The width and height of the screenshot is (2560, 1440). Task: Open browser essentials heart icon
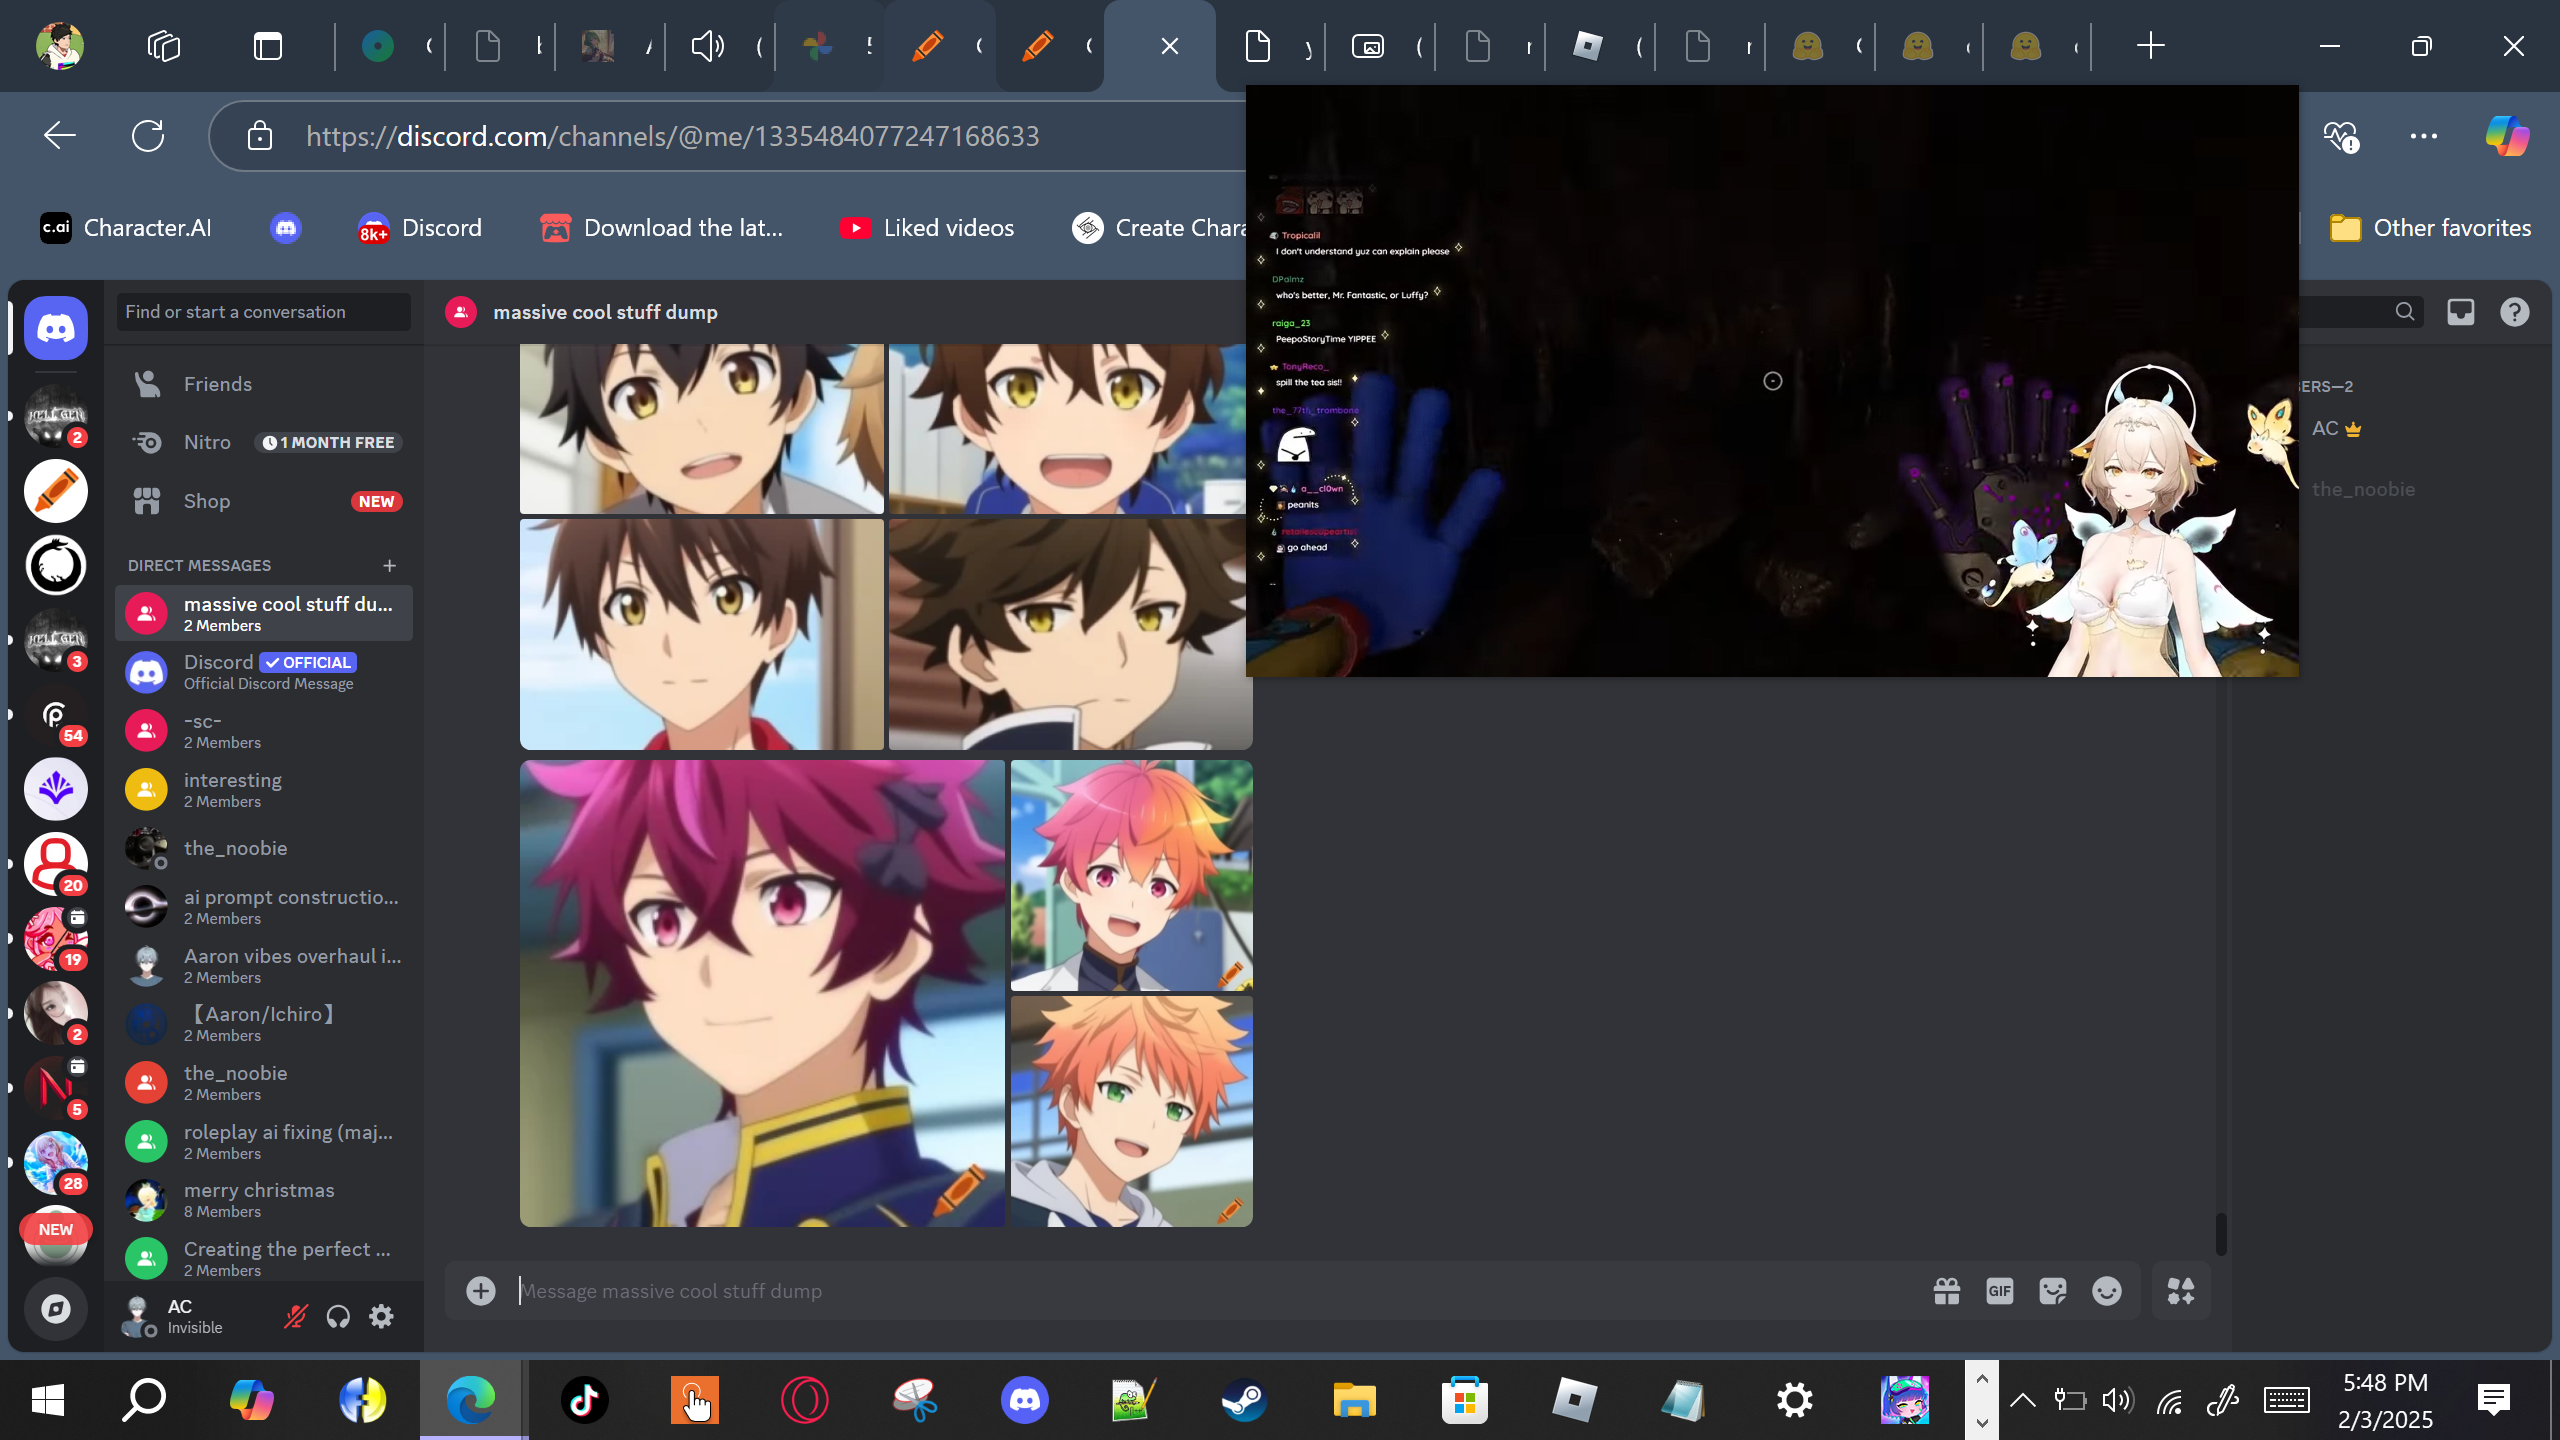tap(2340, 136)
